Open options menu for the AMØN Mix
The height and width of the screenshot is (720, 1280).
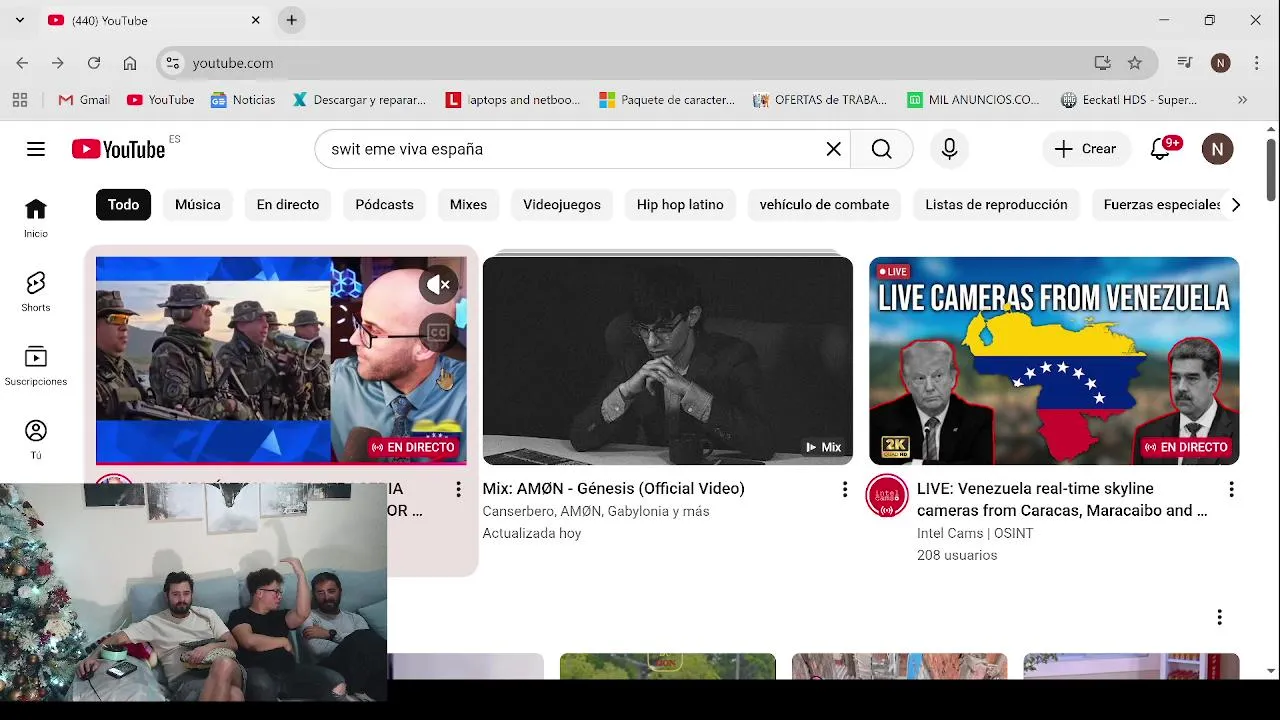pyautogui.click(x=845, y=489)
